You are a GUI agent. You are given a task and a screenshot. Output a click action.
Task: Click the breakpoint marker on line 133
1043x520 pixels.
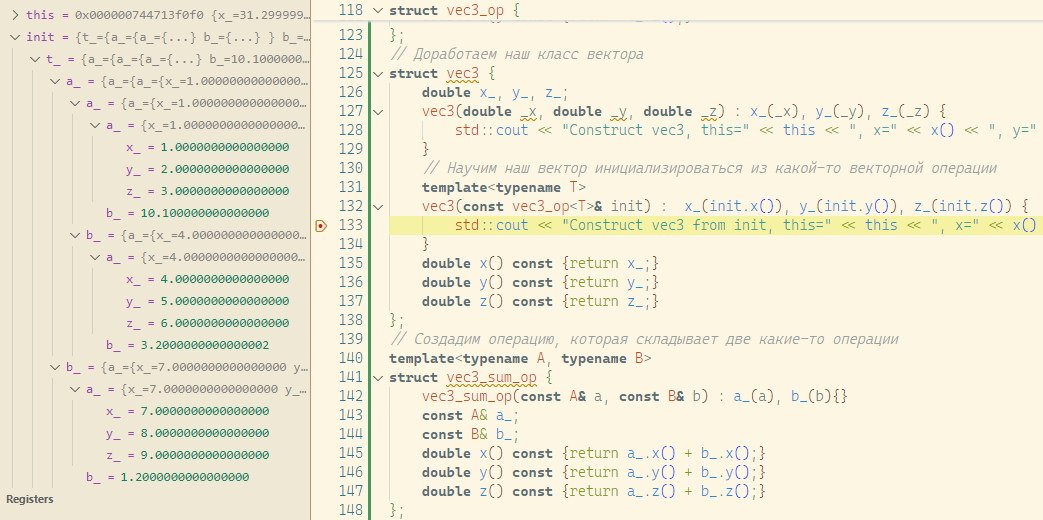(x=320, y=226)
